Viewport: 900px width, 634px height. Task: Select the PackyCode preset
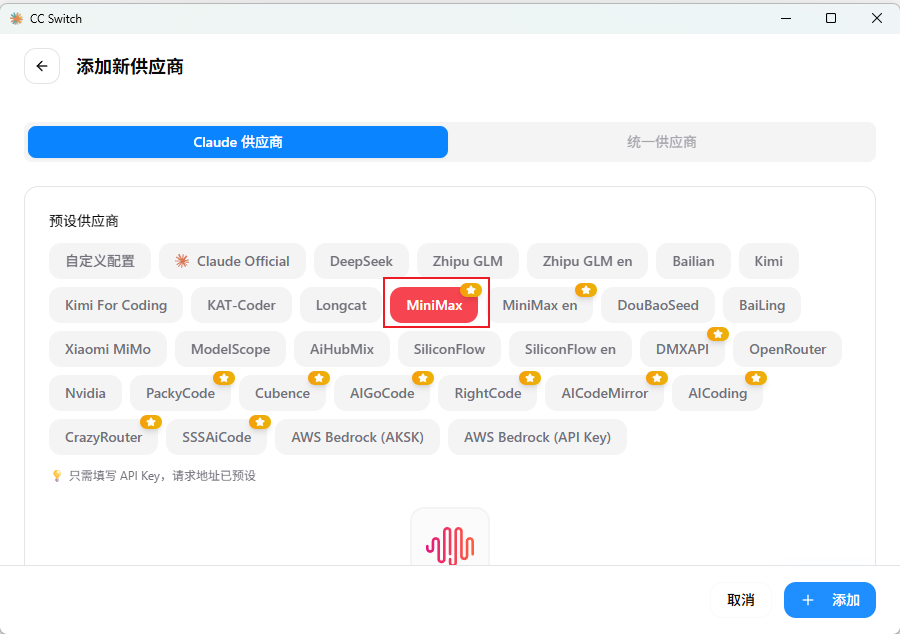pyautogui.click(x=180, y=393)
